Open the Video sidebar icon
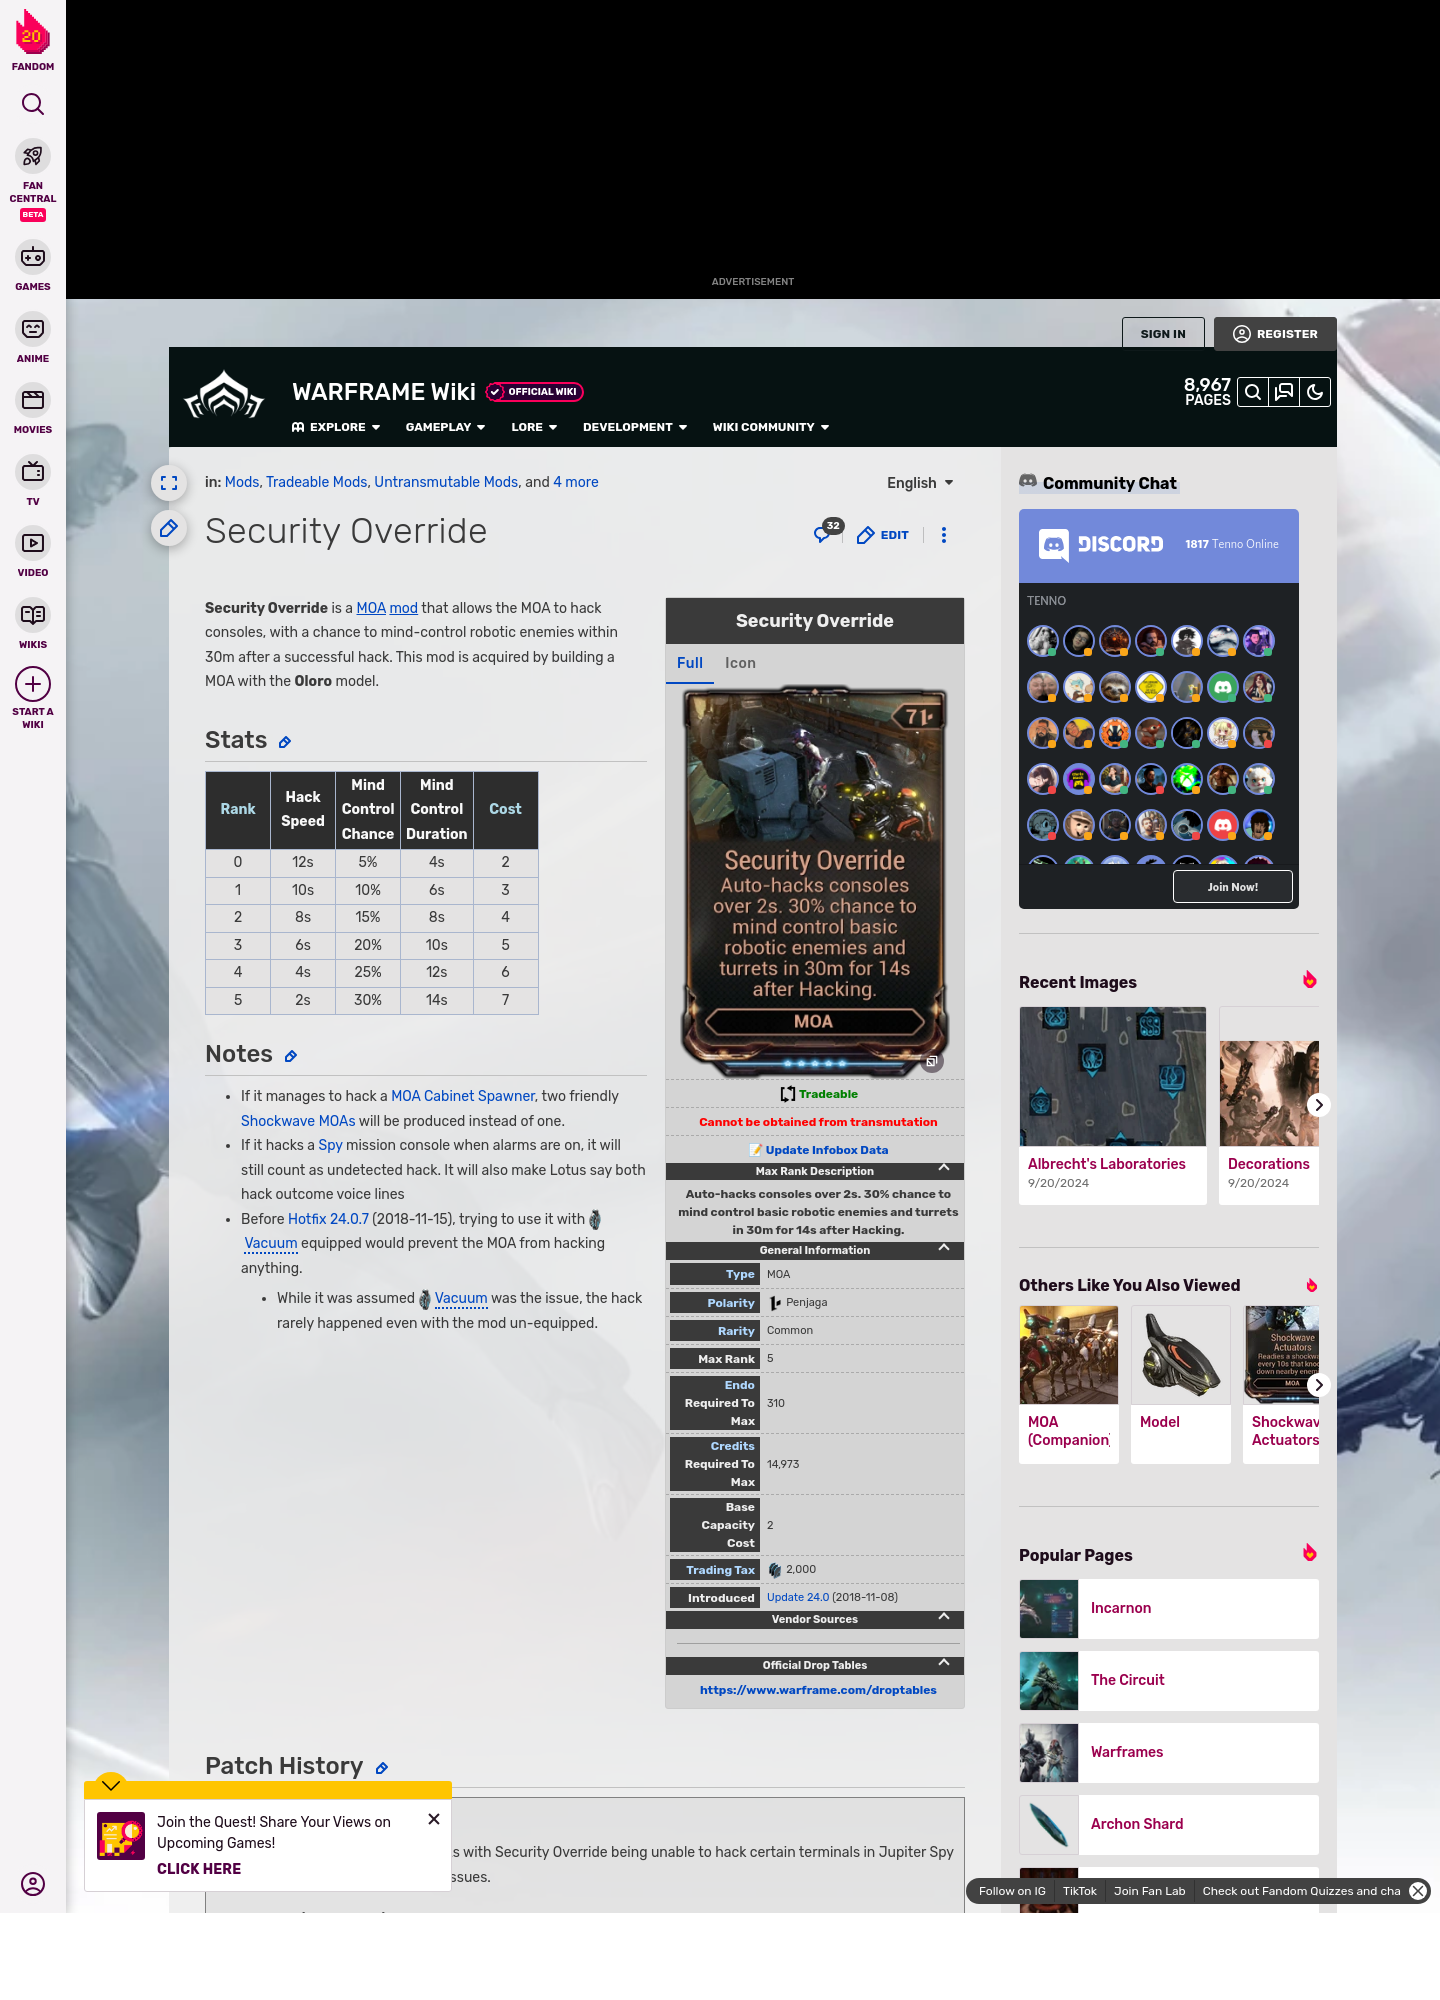This screenshot has height=2000, width=1440. coord(33,543)
